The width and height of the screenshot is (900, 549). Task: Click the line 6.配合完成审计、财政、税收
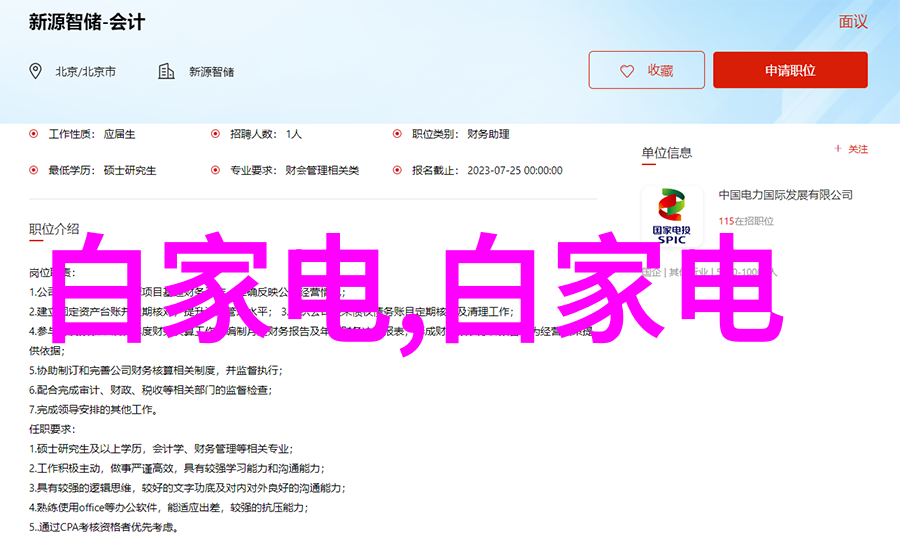[150, 390]
